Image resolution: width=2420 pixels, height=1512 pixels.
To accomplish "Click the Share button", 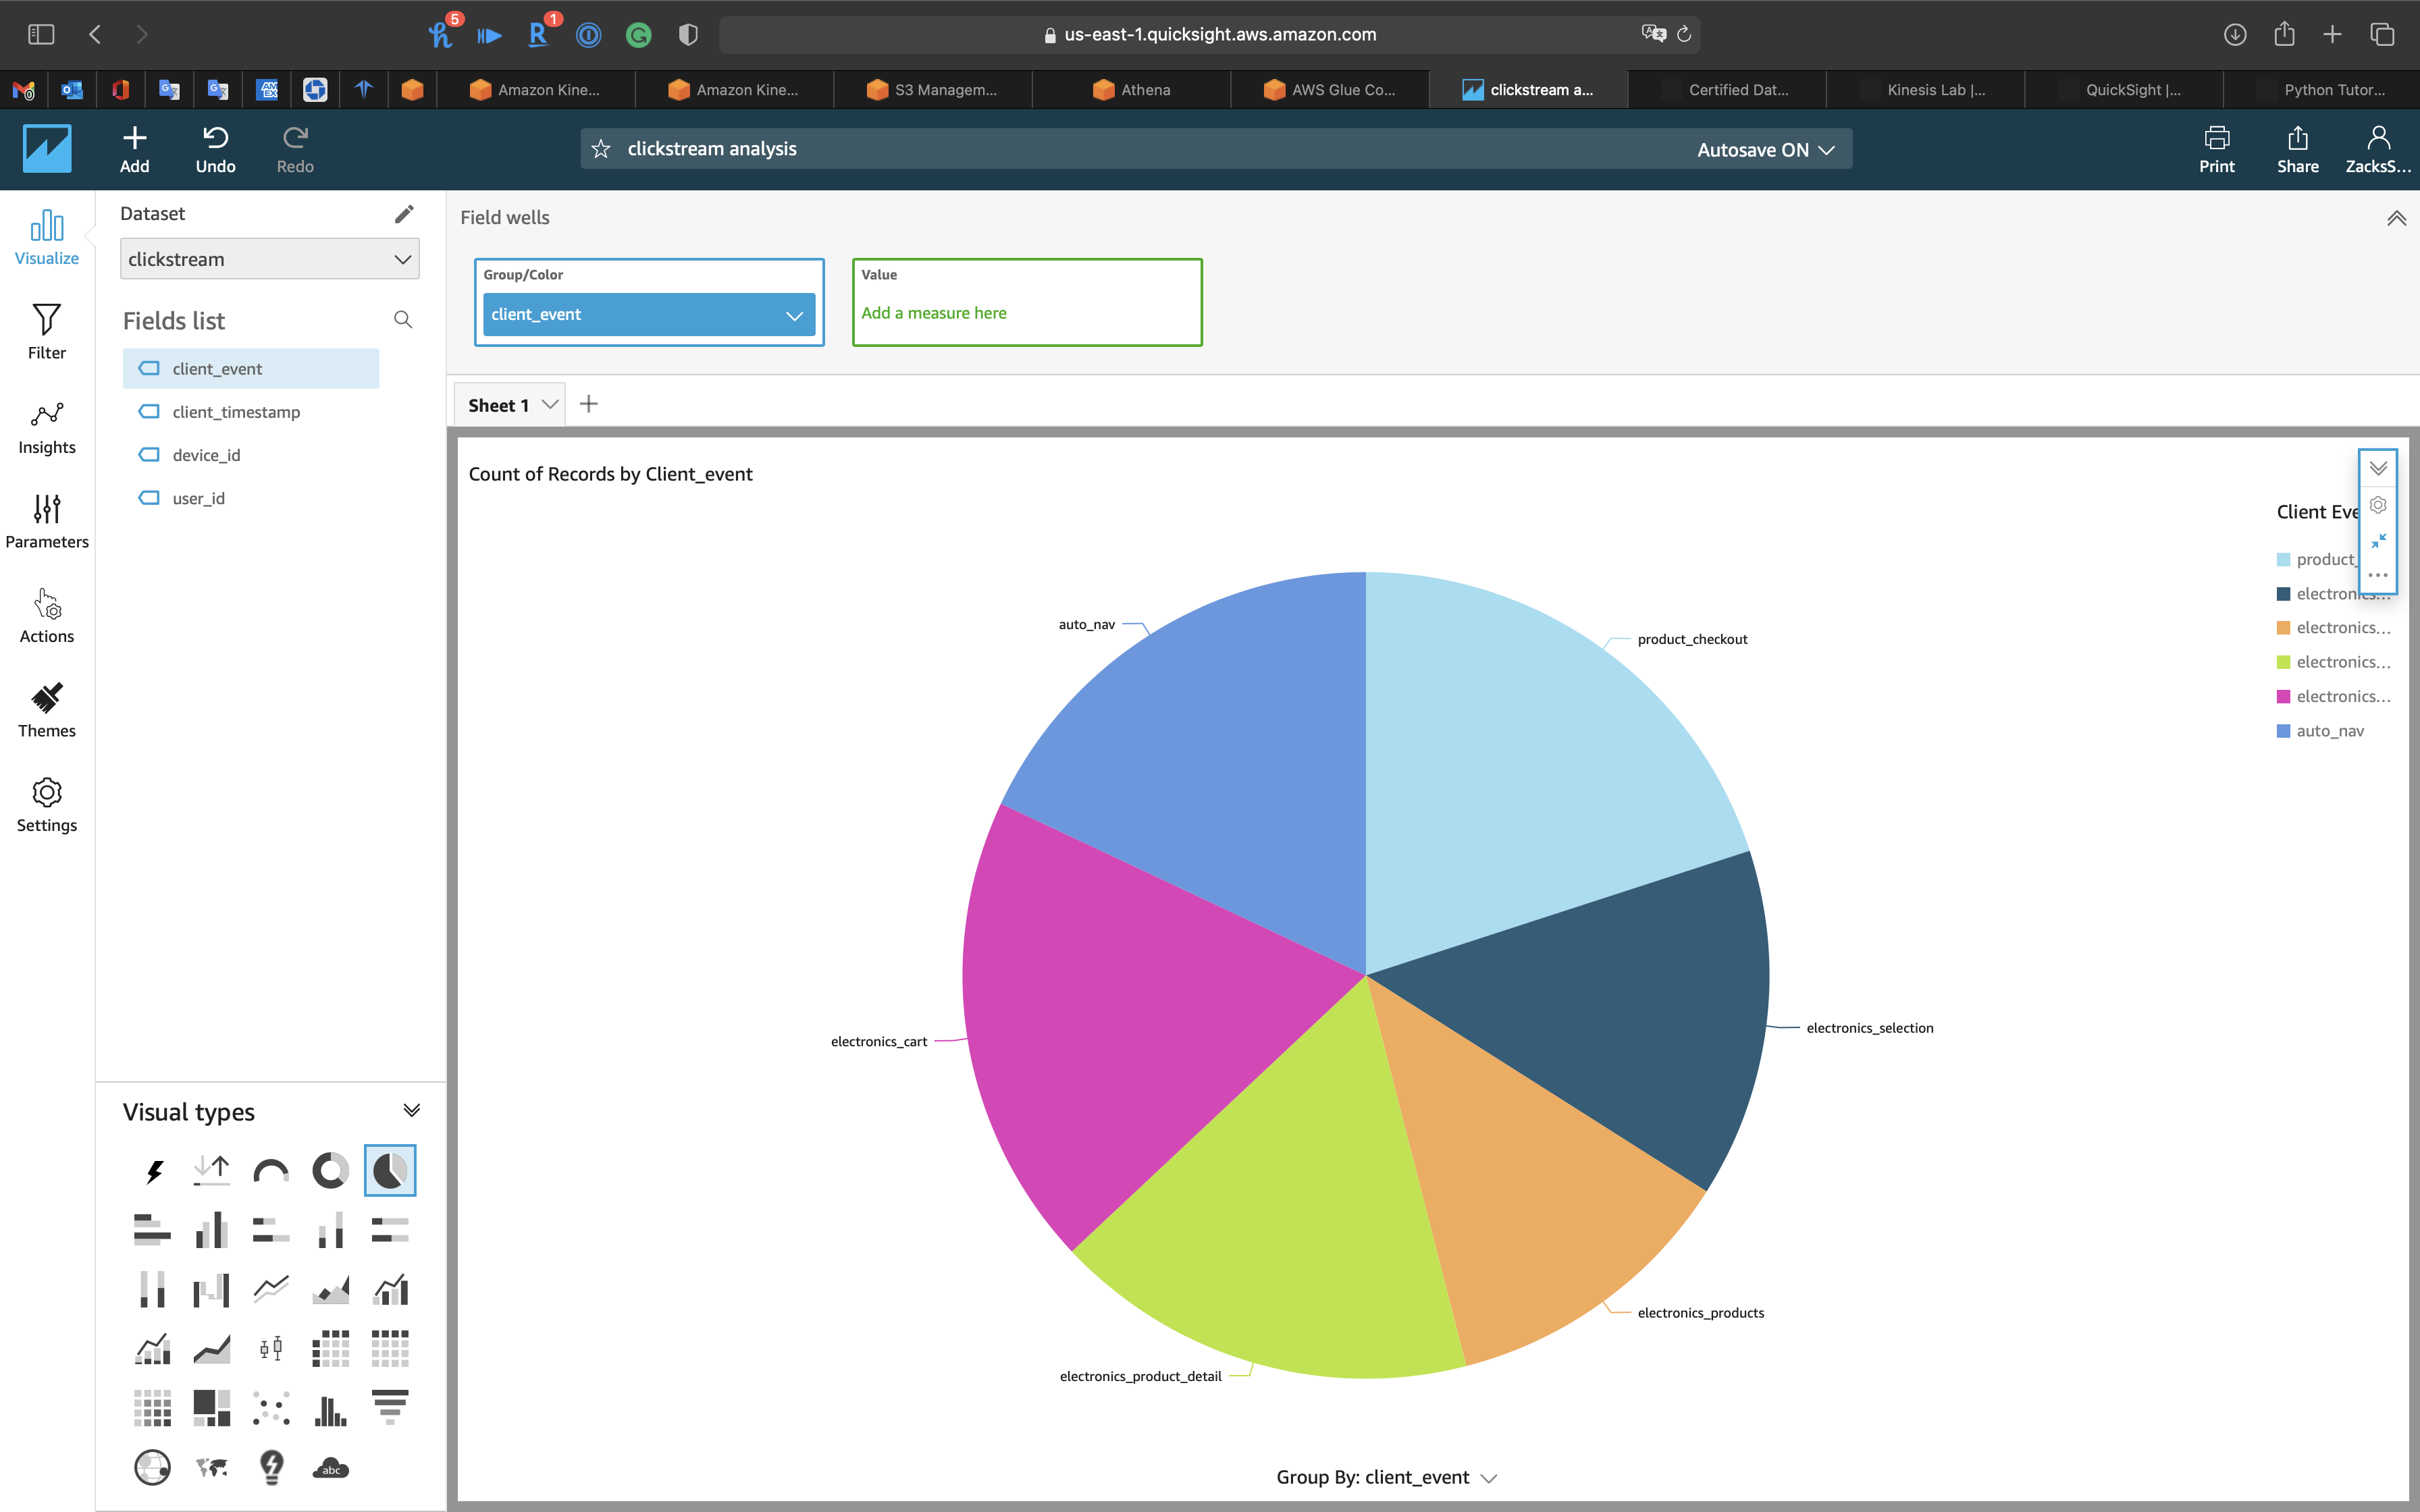I will pyautogui.click(x=2297, y=149).
